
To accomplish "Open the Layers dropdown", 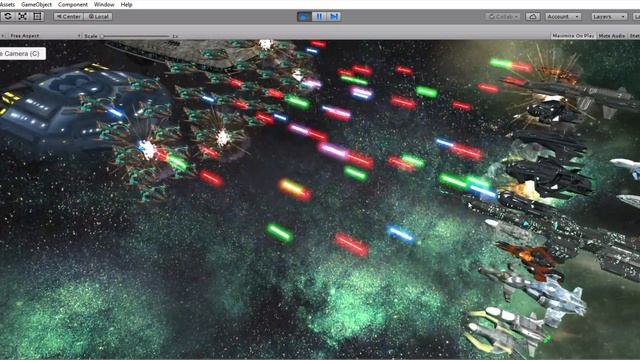I will (x=609, y=17).
